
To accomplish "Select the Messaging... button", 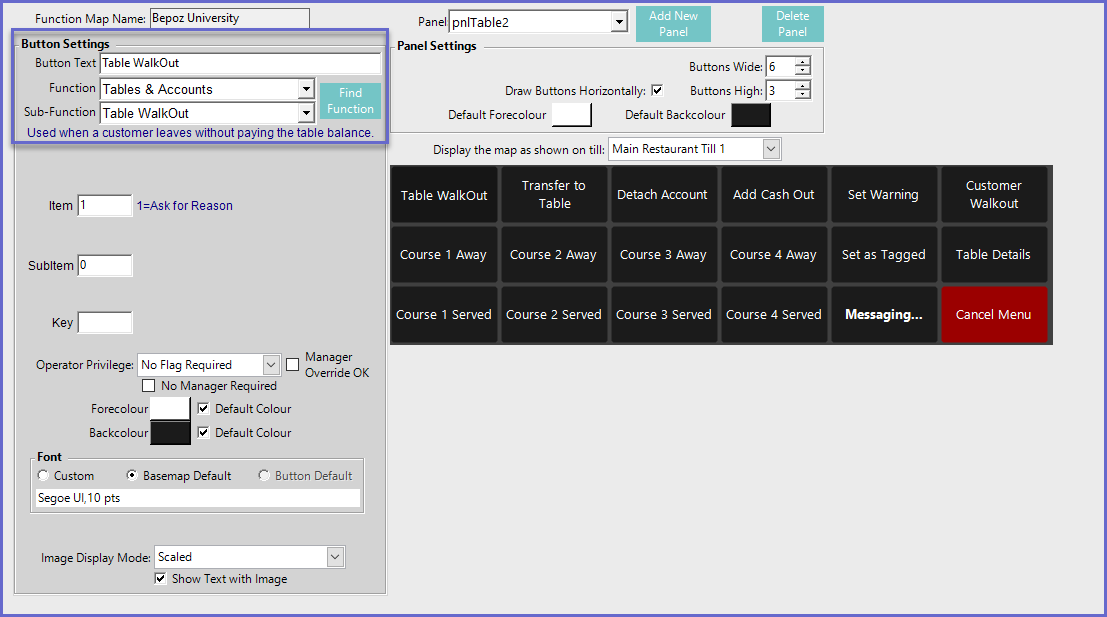I will [884, 315].
